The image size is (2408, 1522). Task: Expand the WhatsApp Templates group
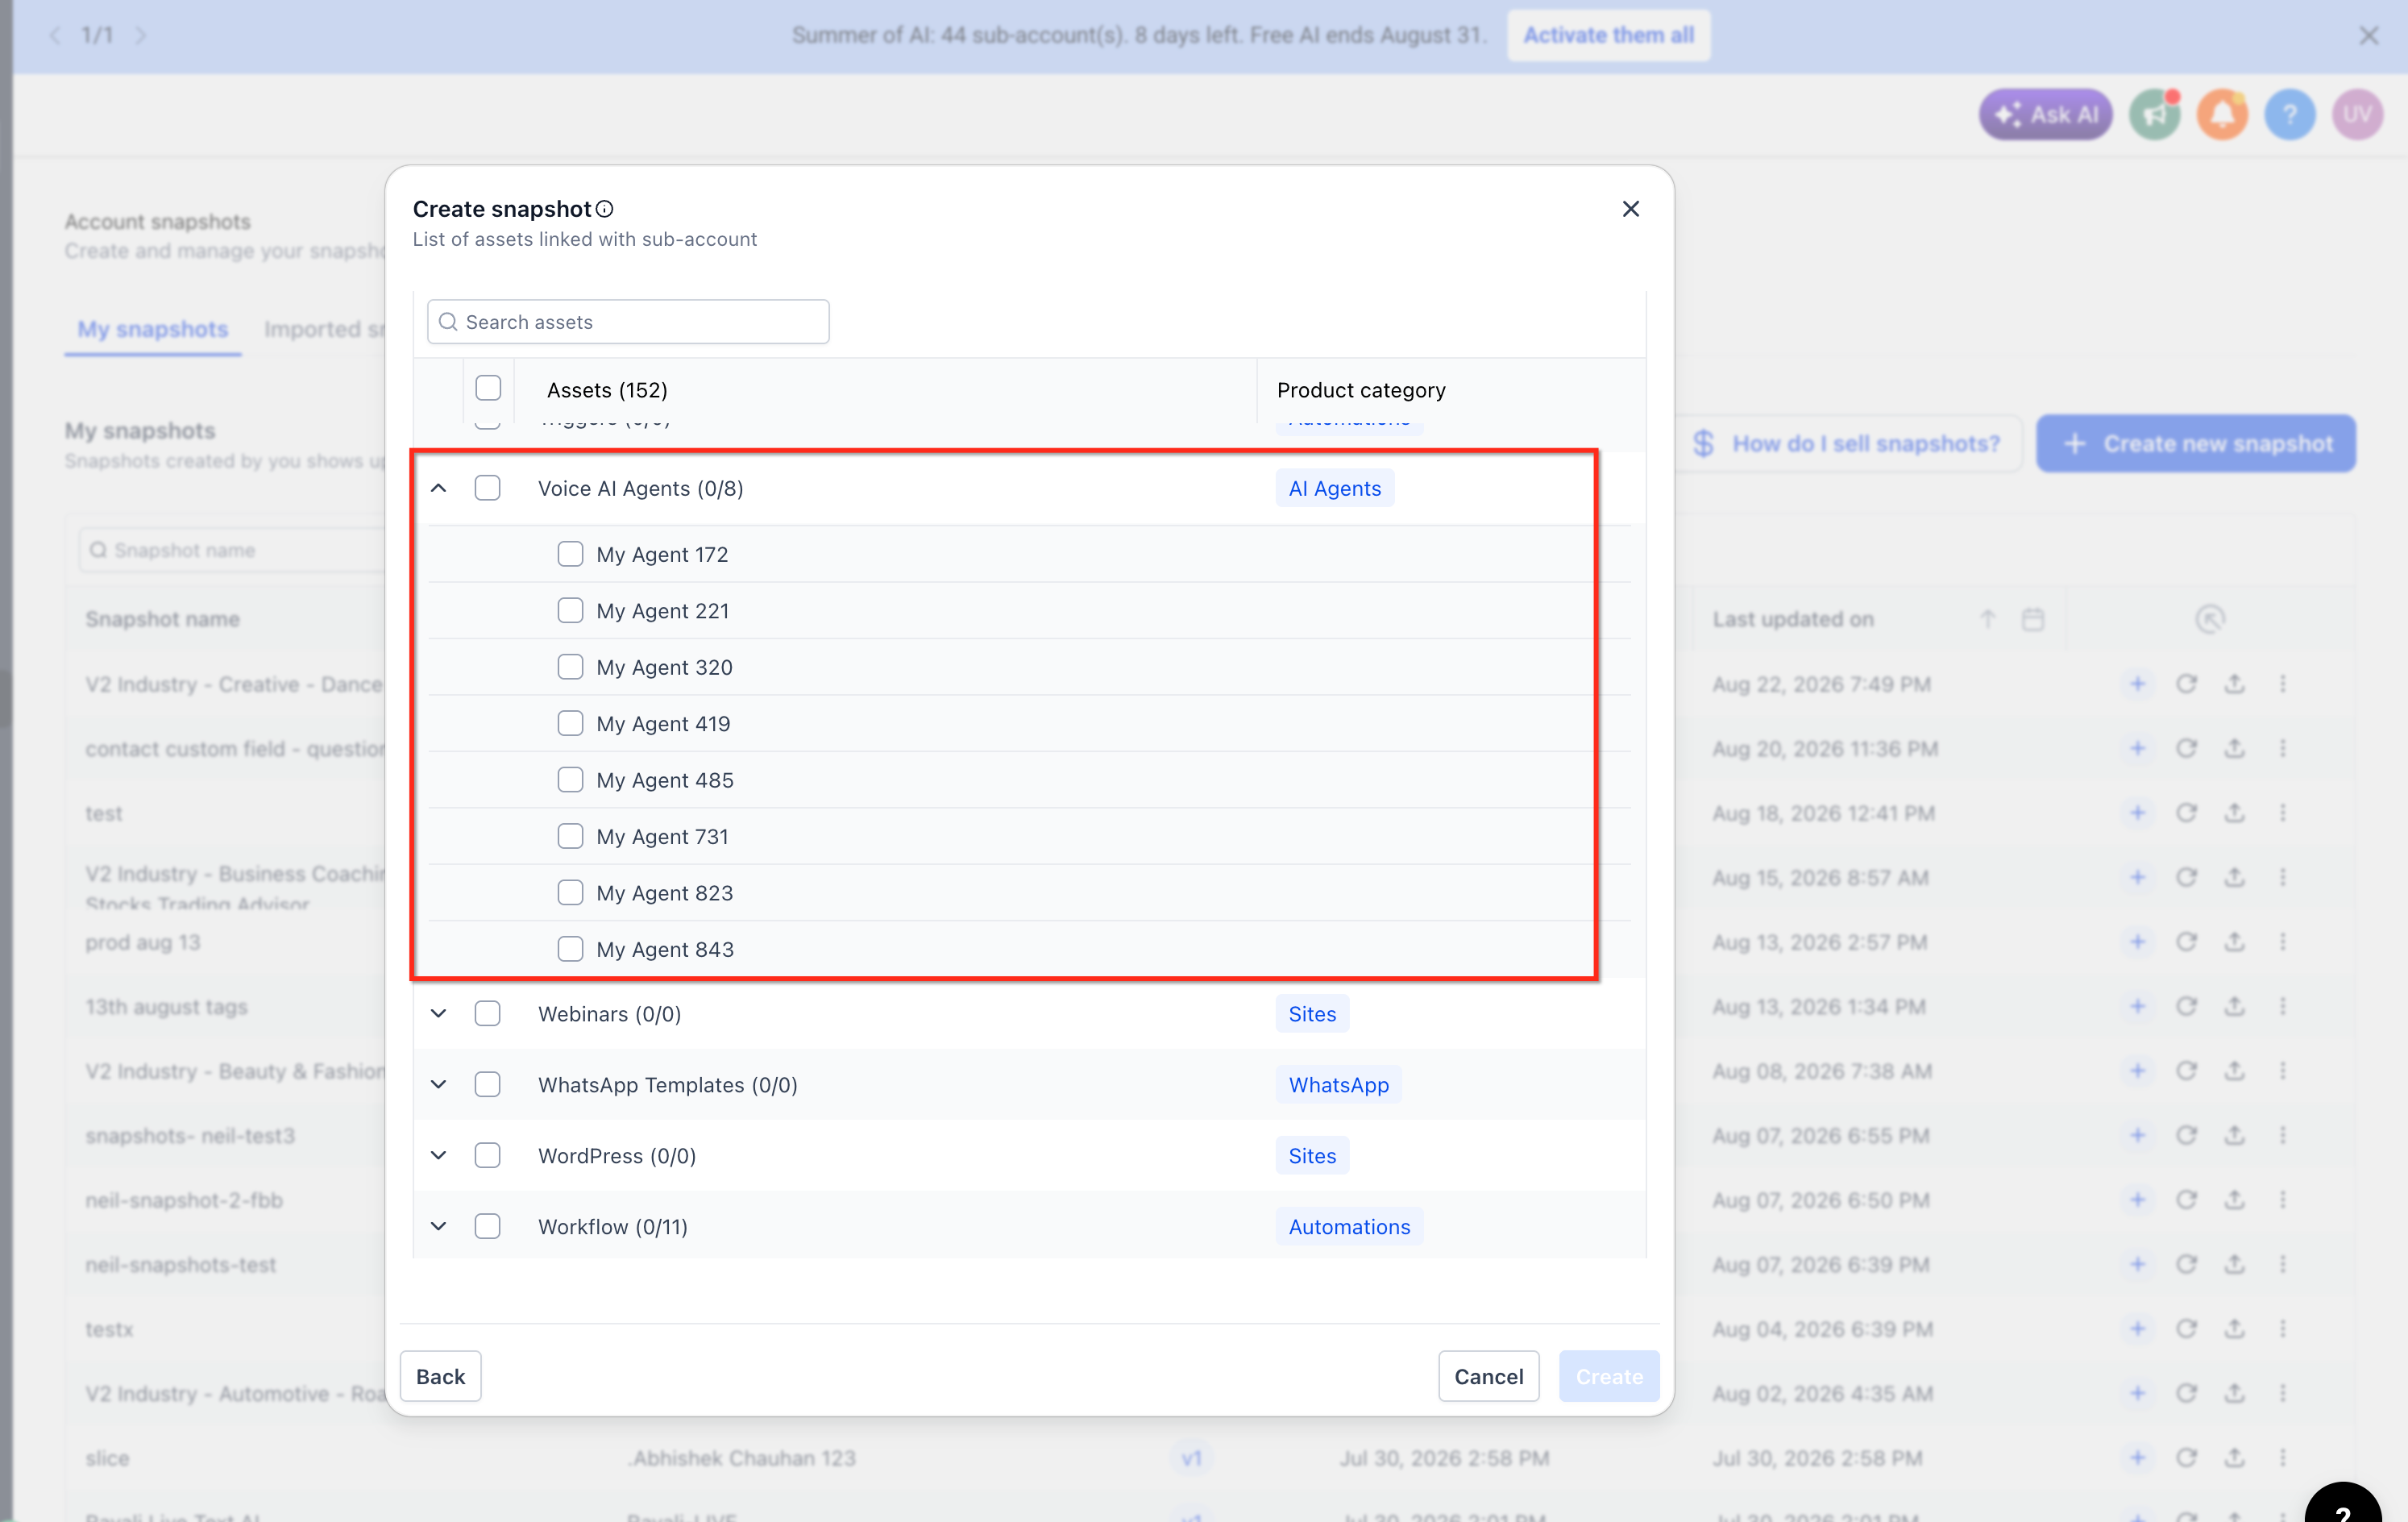coord(438,1084)
